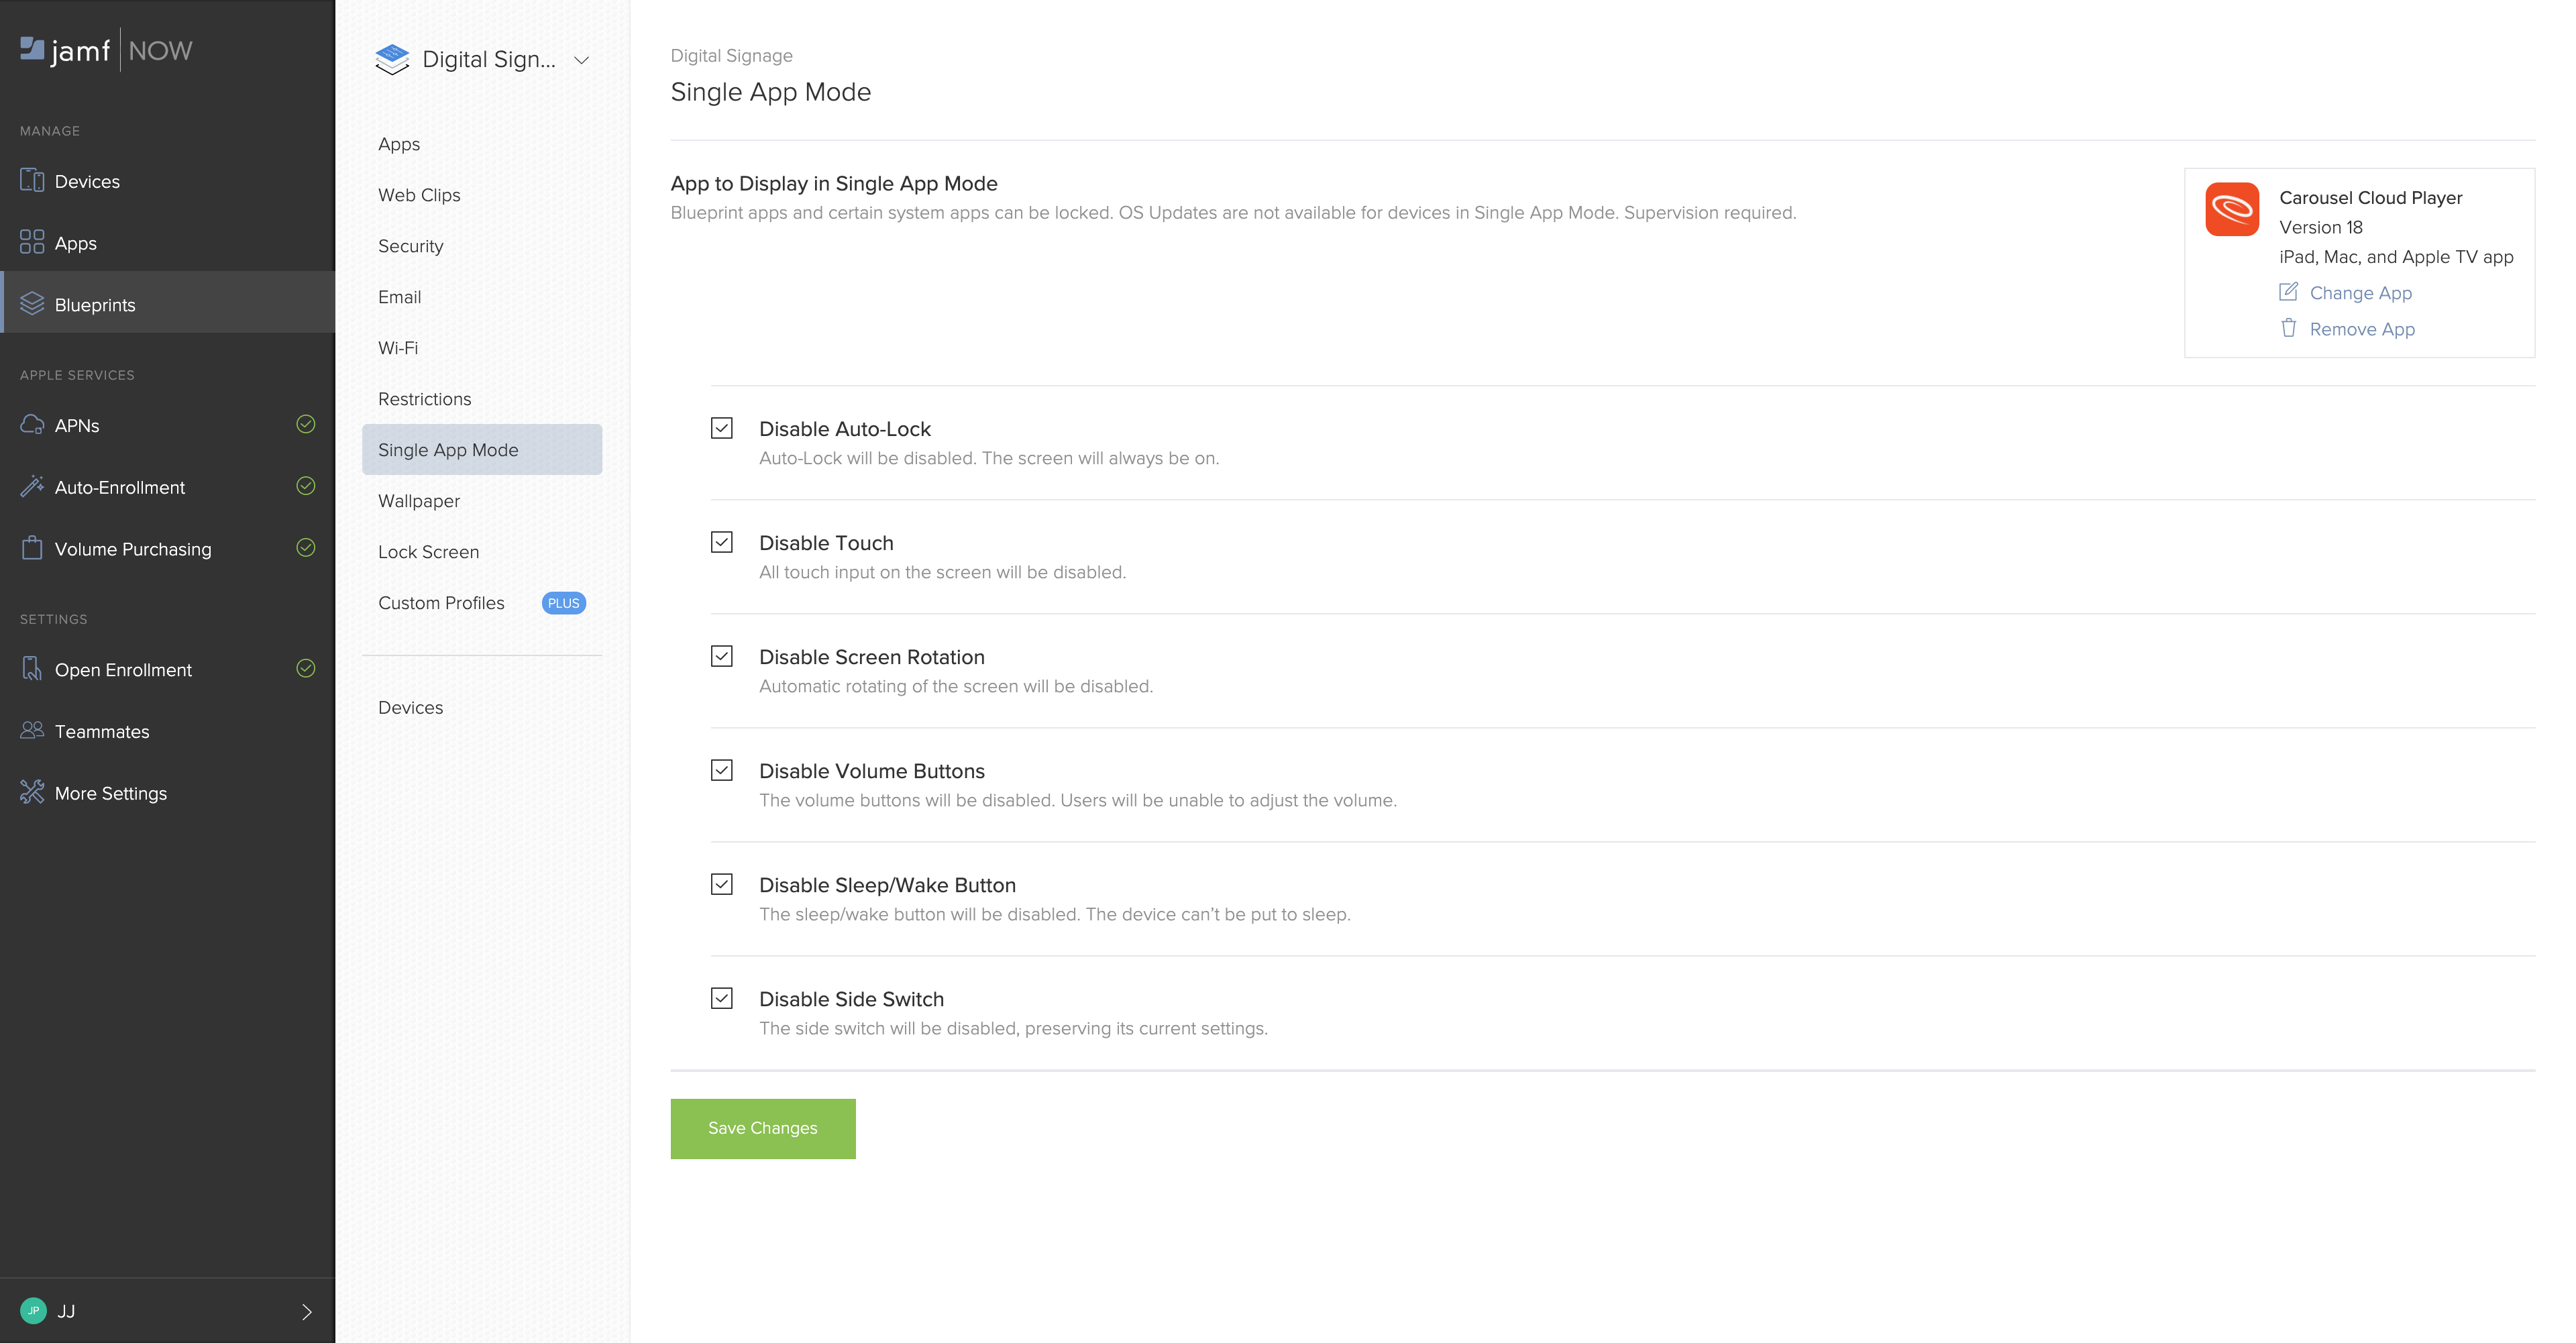Click the Jamf Now logo
The height and width of the screenshot is (1343, 2576).
(106, 50)
